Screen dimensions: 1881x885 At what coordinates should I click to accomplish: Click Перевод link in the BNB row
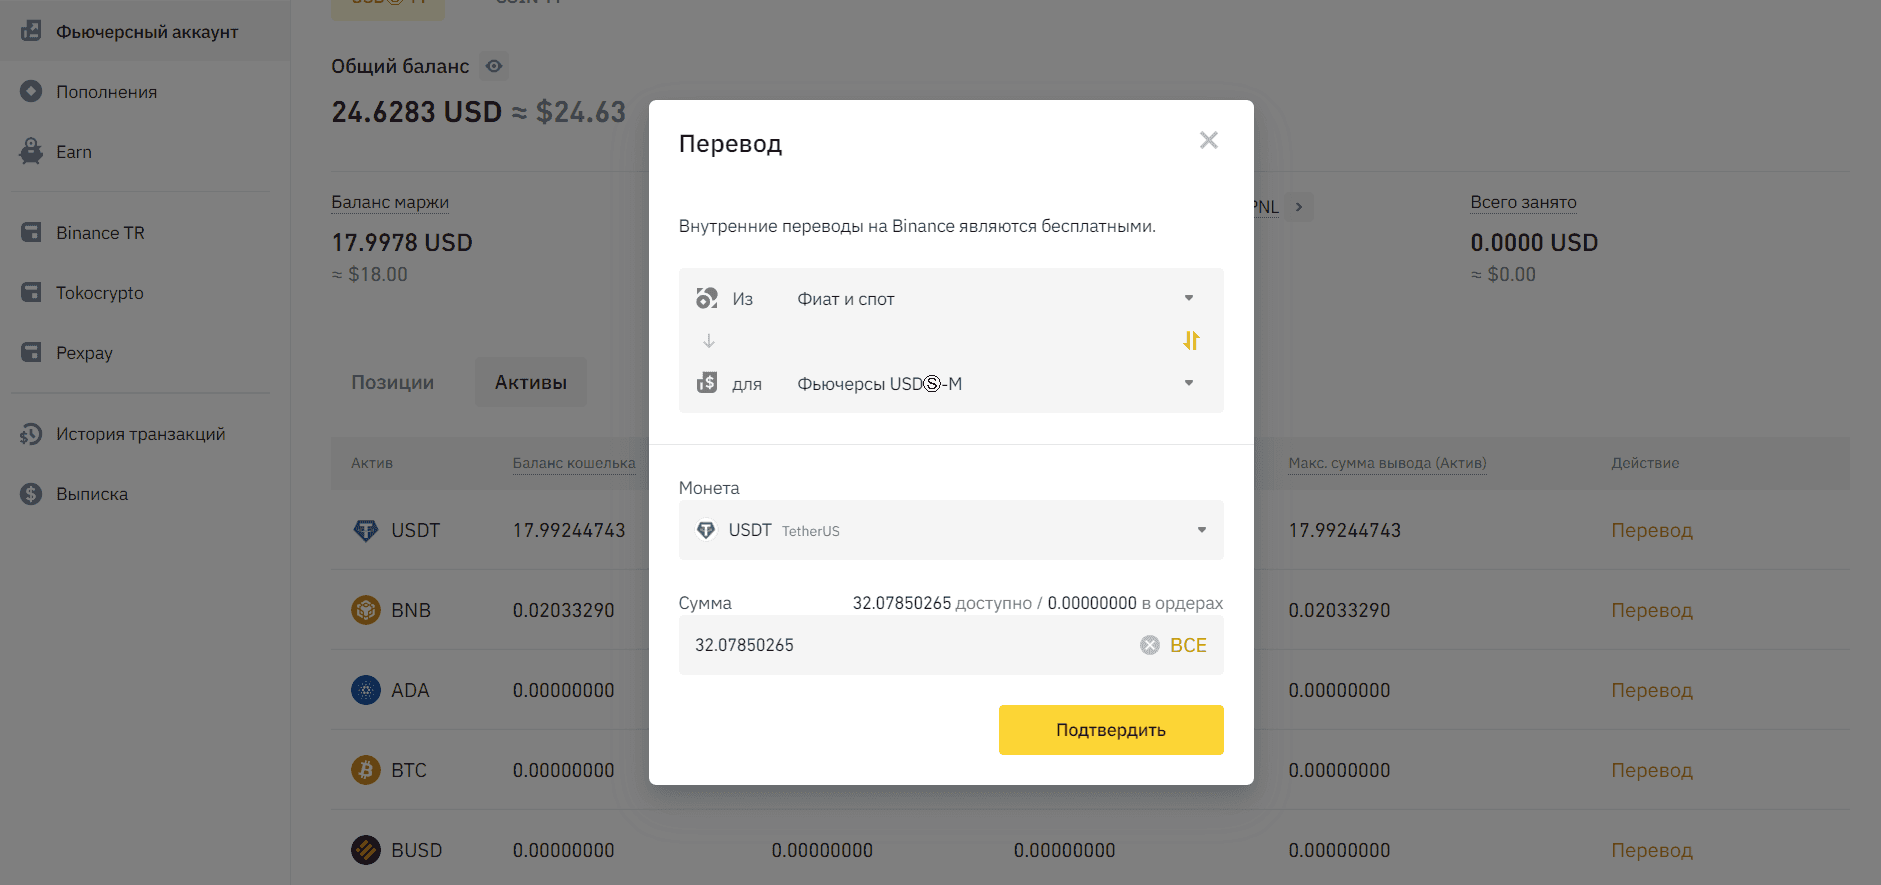tap(1652, 610)
